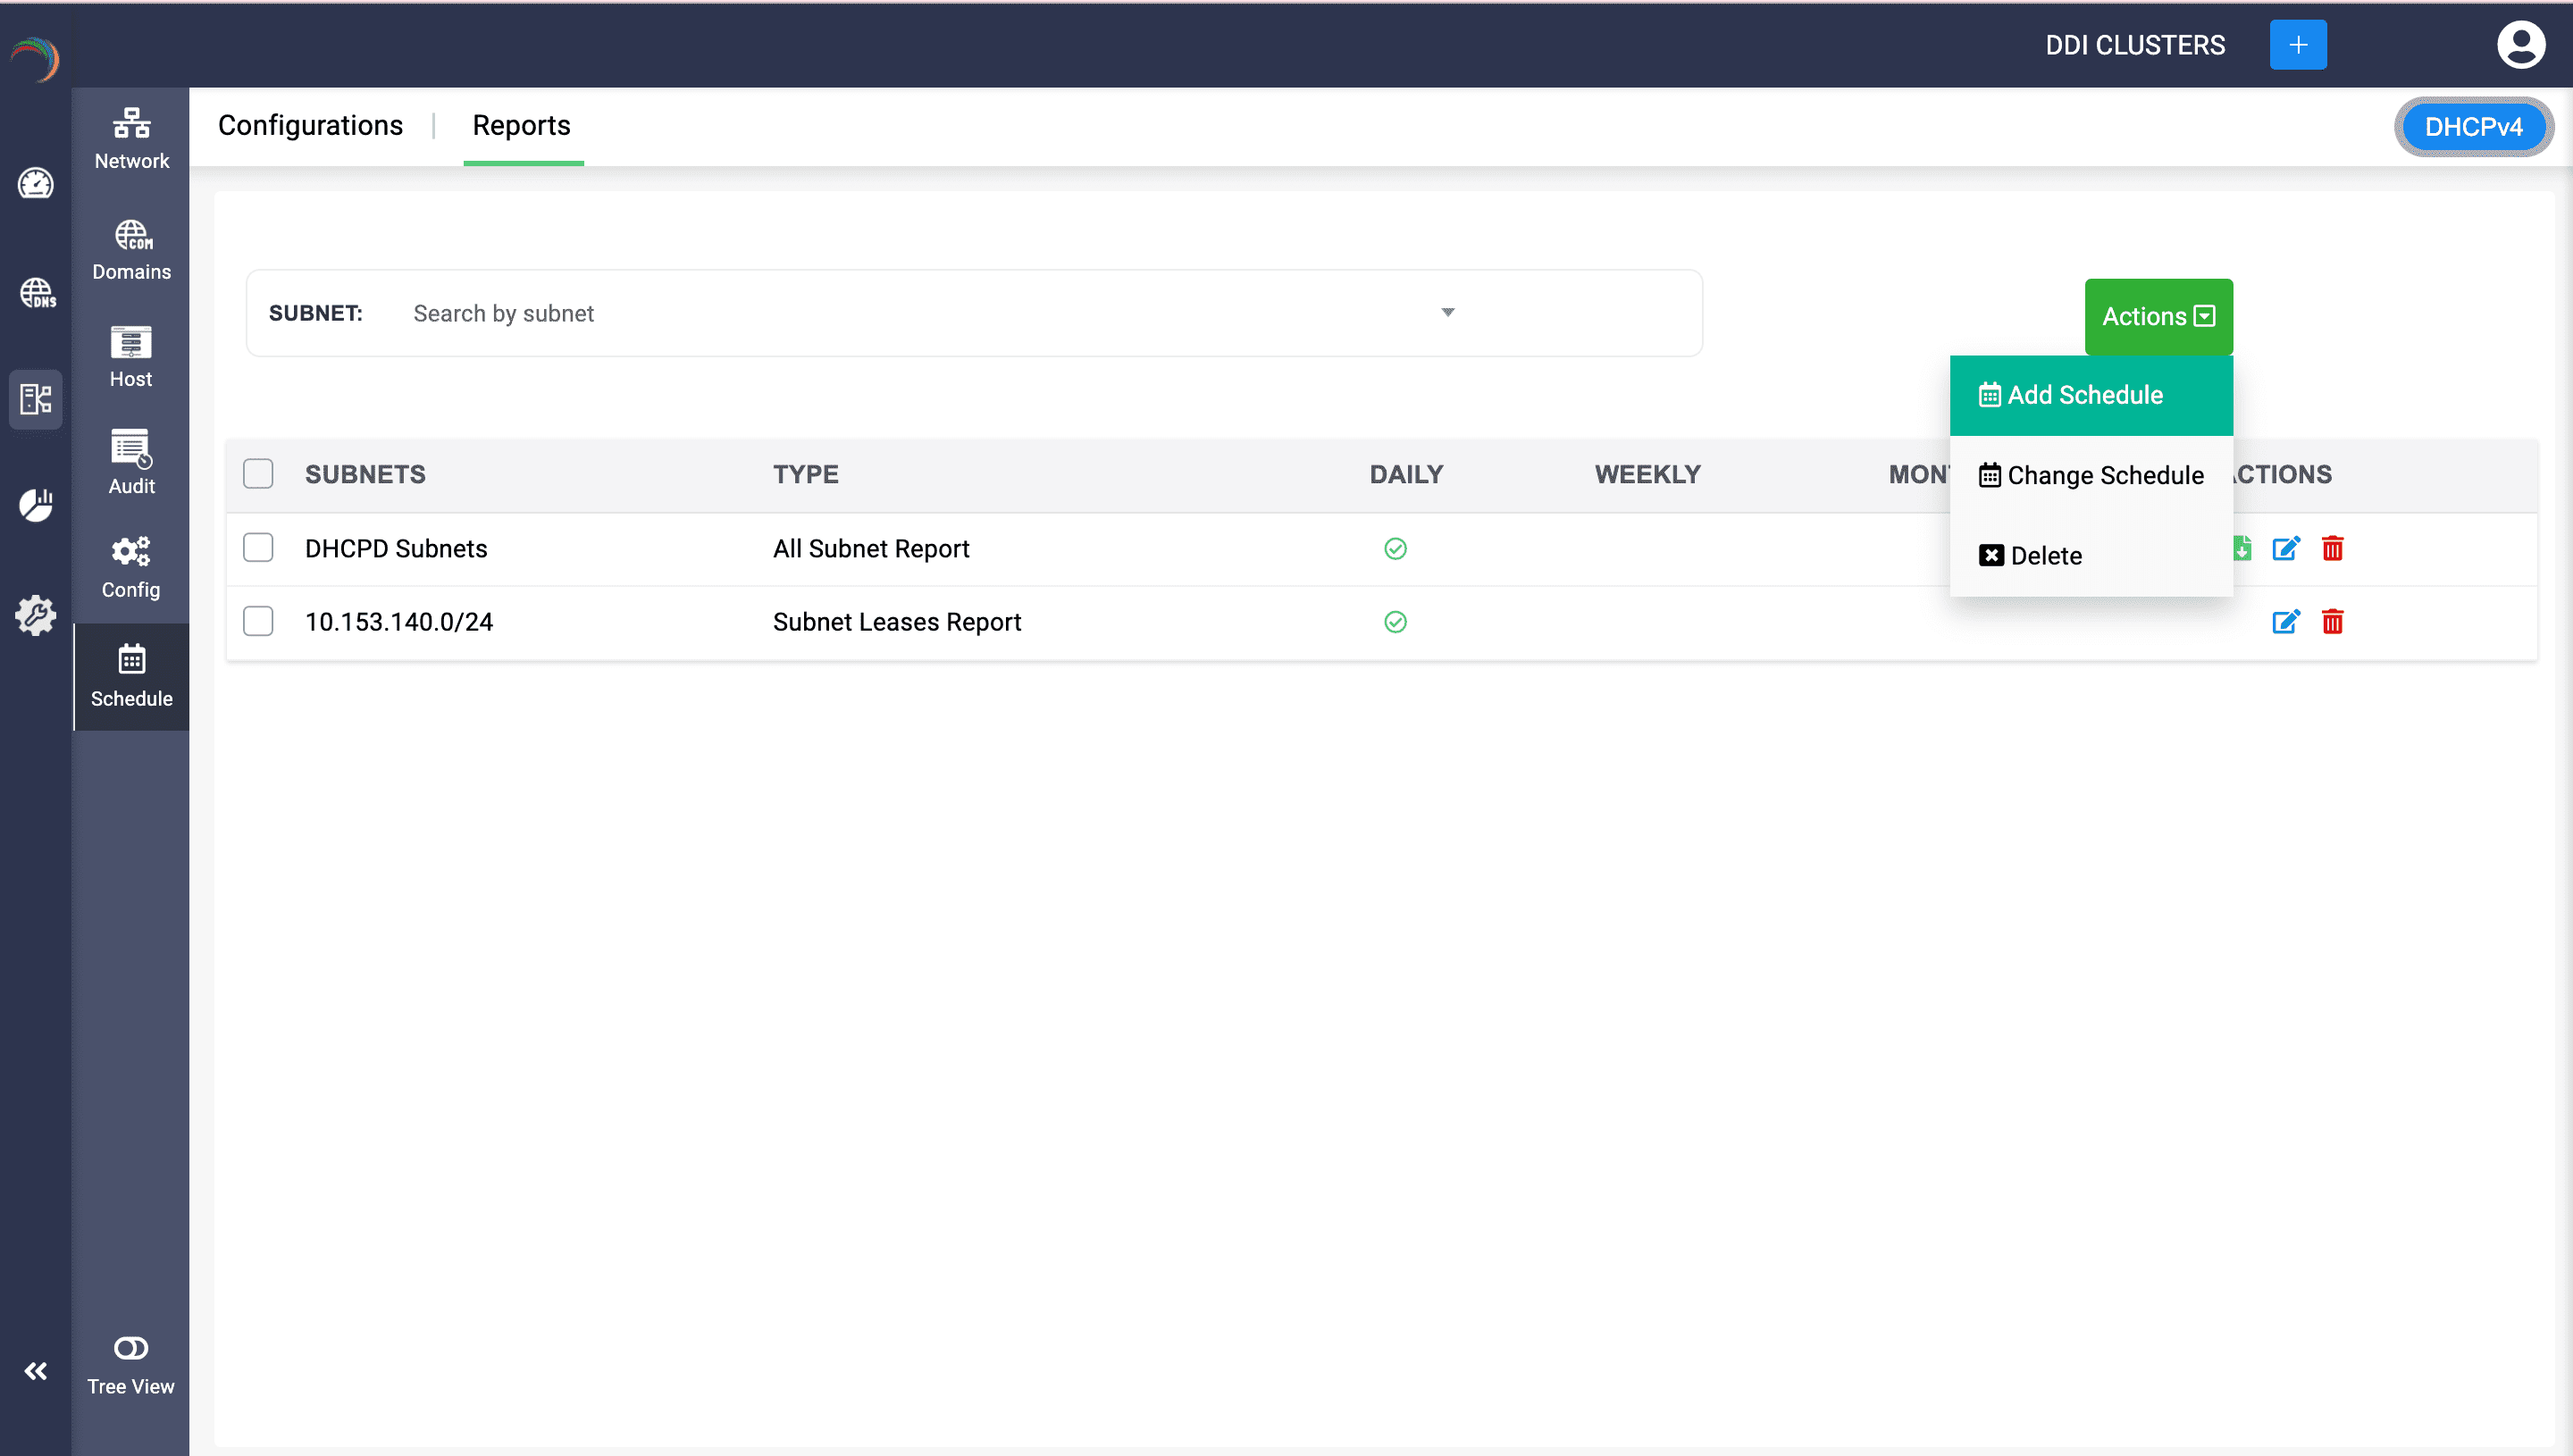Viewport: 2573px width, 1456px height.
Task: Click the blue plus add cluster button
Action: (x=2297, y=45)
